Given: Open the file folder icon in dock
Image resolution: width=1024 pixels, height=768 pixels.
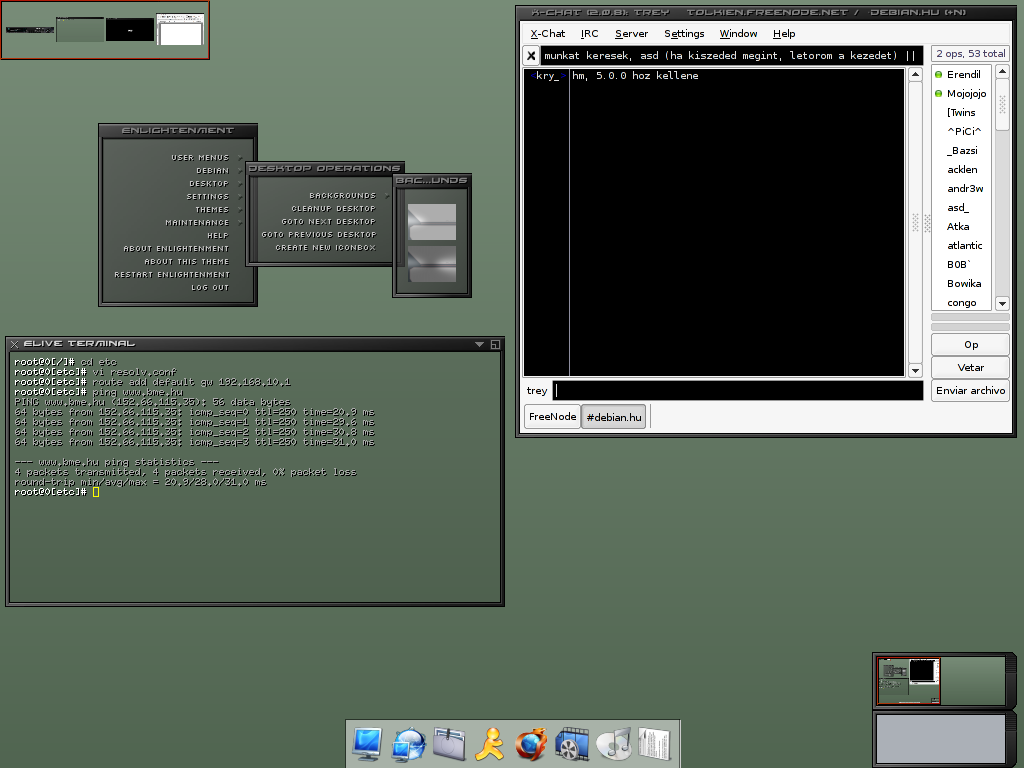Looking at the screenshot, I should [449, 744].
